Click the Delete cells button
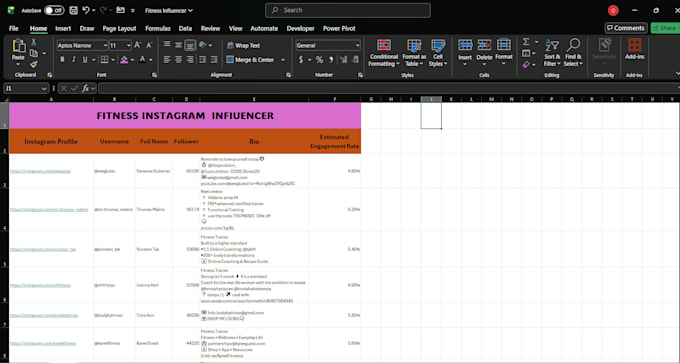This screenshot has height=363, width=680. (x=484, y=52)
